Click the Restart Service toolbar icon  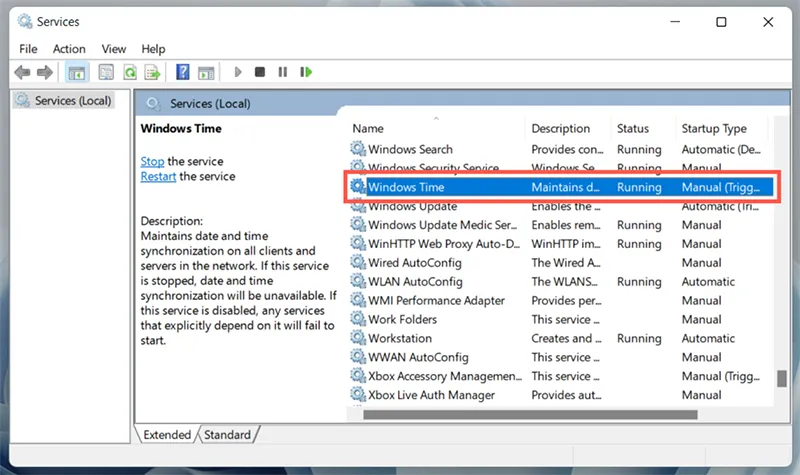(x=306, y=72)
